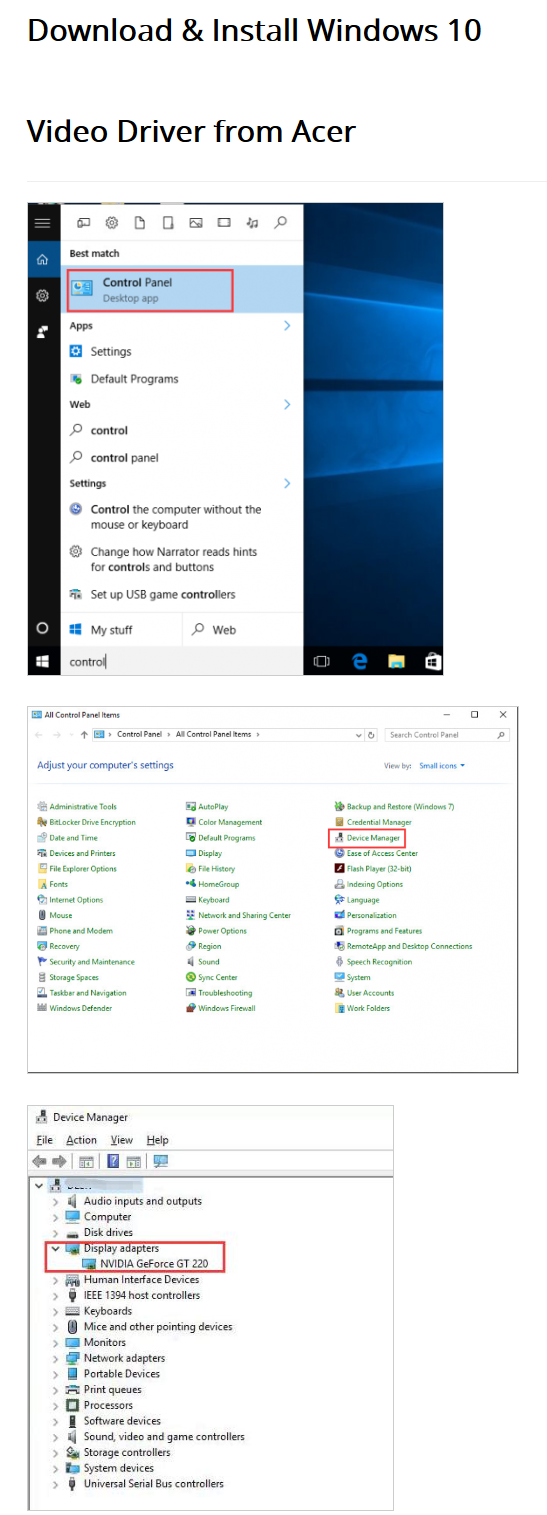Click the Cortana circle icon
The width and height of the screenshot is (547, 1515).
[x=42, y=629]
